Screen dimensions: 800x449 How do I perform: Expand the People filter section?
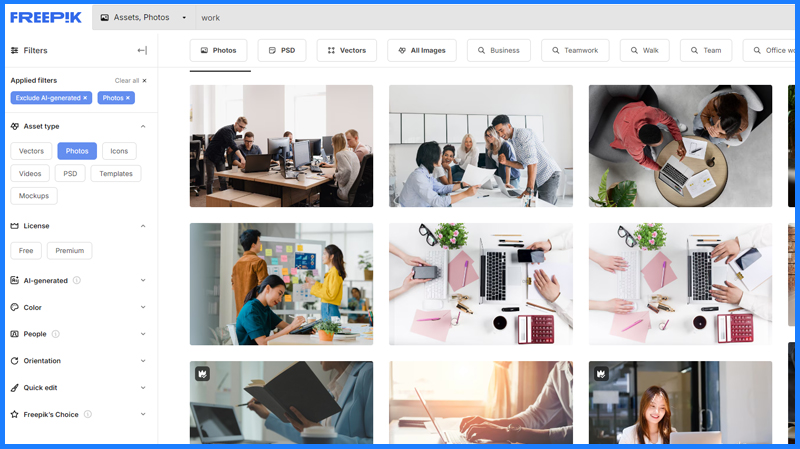coord(143,334)
